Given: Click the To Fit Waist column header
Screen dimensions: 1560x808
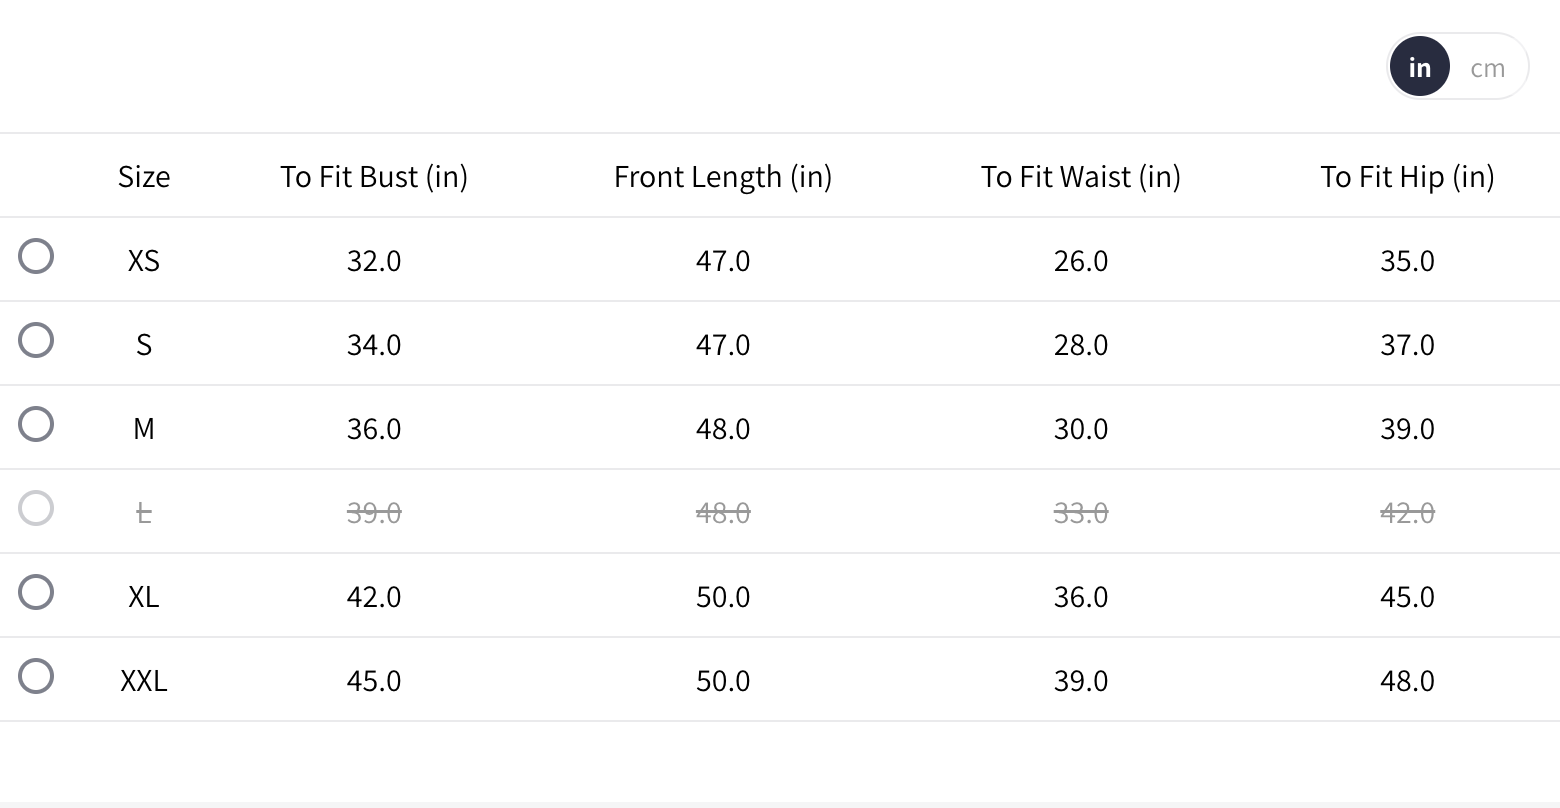Looking at the screenshot, I should point(1081,177).
